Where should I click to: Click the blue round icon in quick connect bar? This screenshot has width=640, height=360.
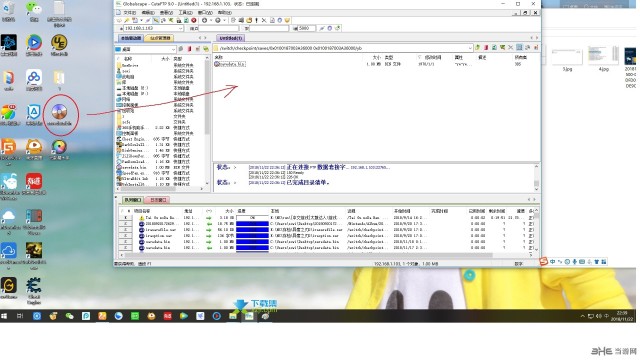click(330, 28)
